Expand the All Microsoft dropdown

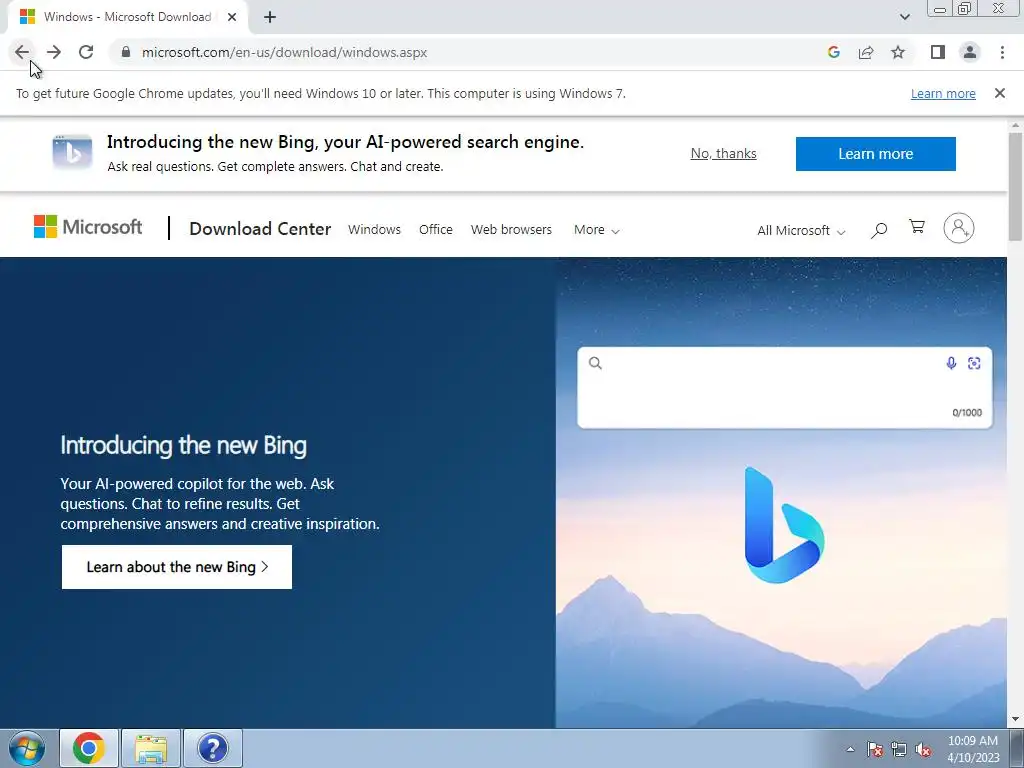point(801,231)
